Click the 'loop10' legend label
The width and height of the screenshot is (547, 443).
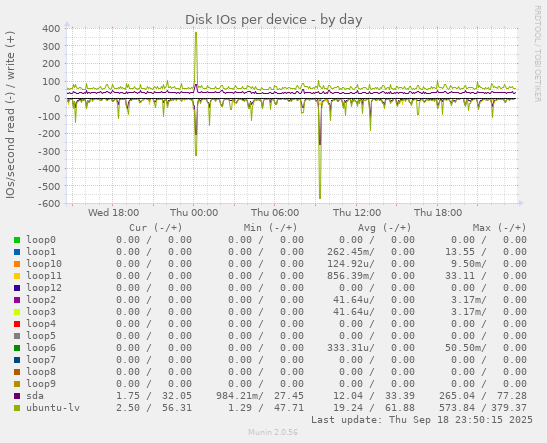point(44,264)
